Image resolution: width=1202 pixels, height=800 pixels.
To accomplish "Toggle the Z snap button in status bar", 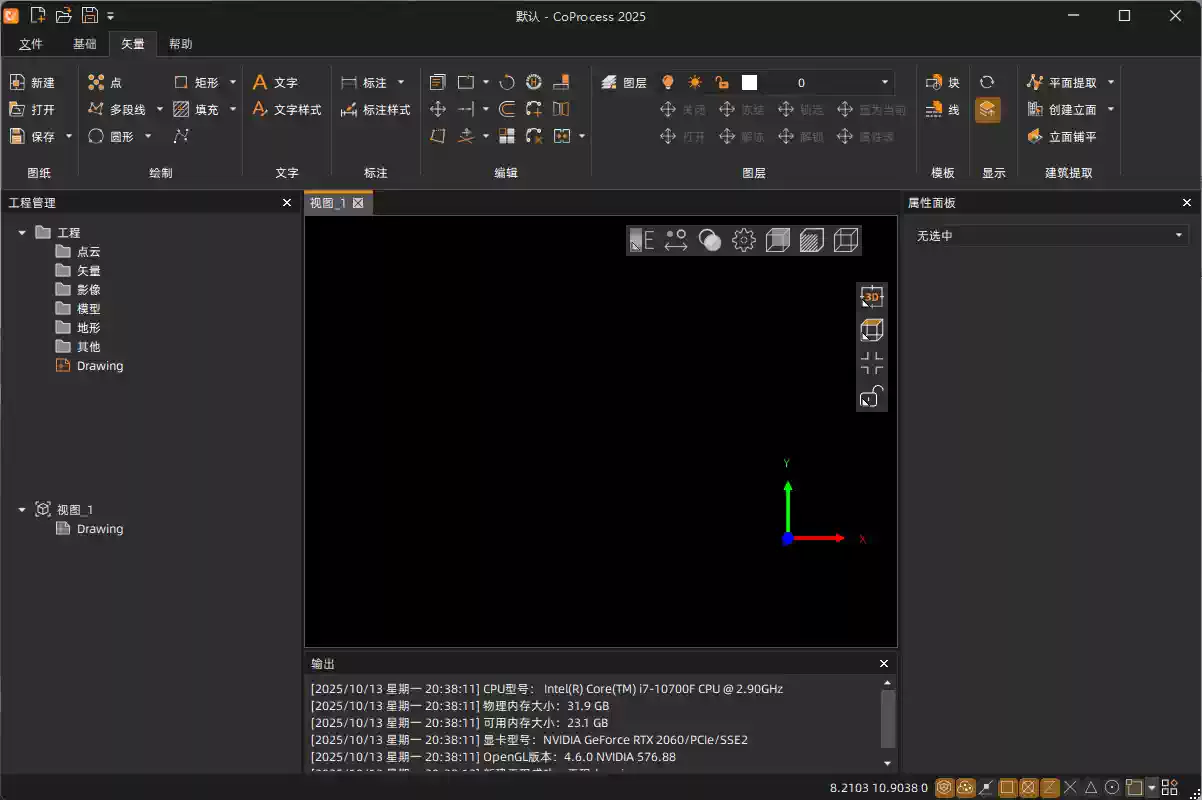I will point(1050,787).
